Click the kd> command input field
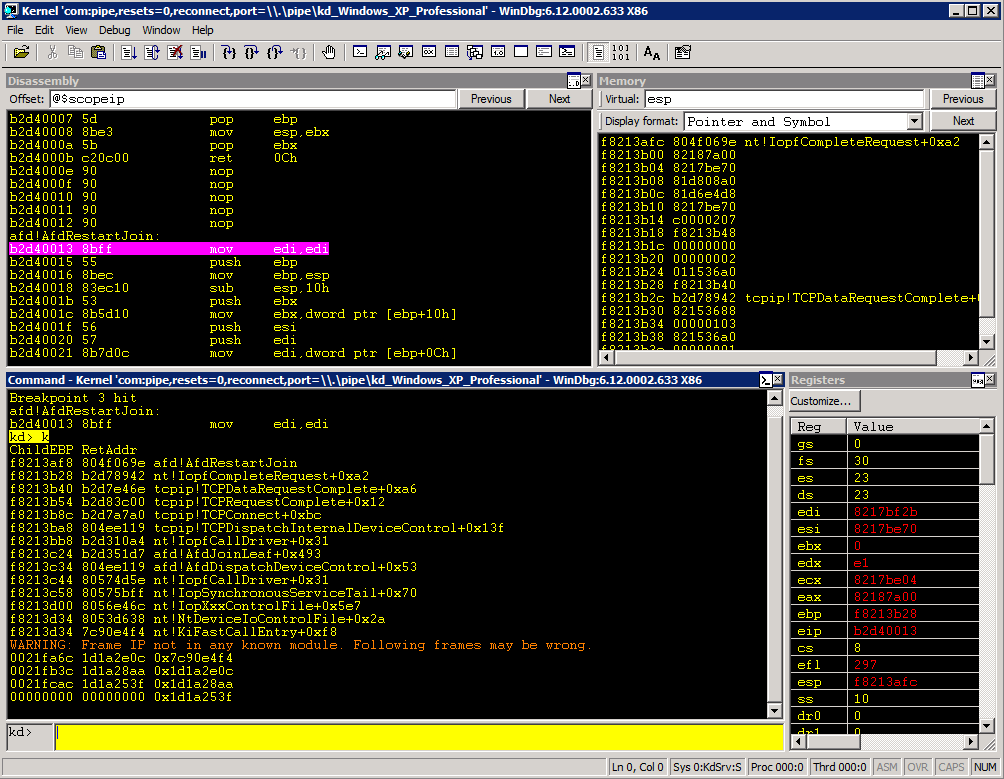 coord(418,735)
